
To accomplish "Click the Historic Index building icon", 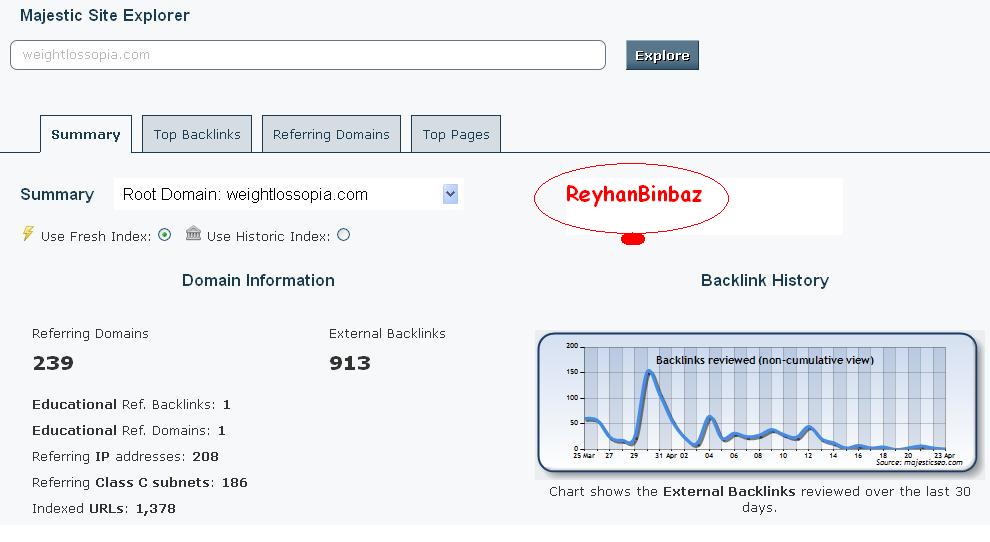I will point(194,234).
